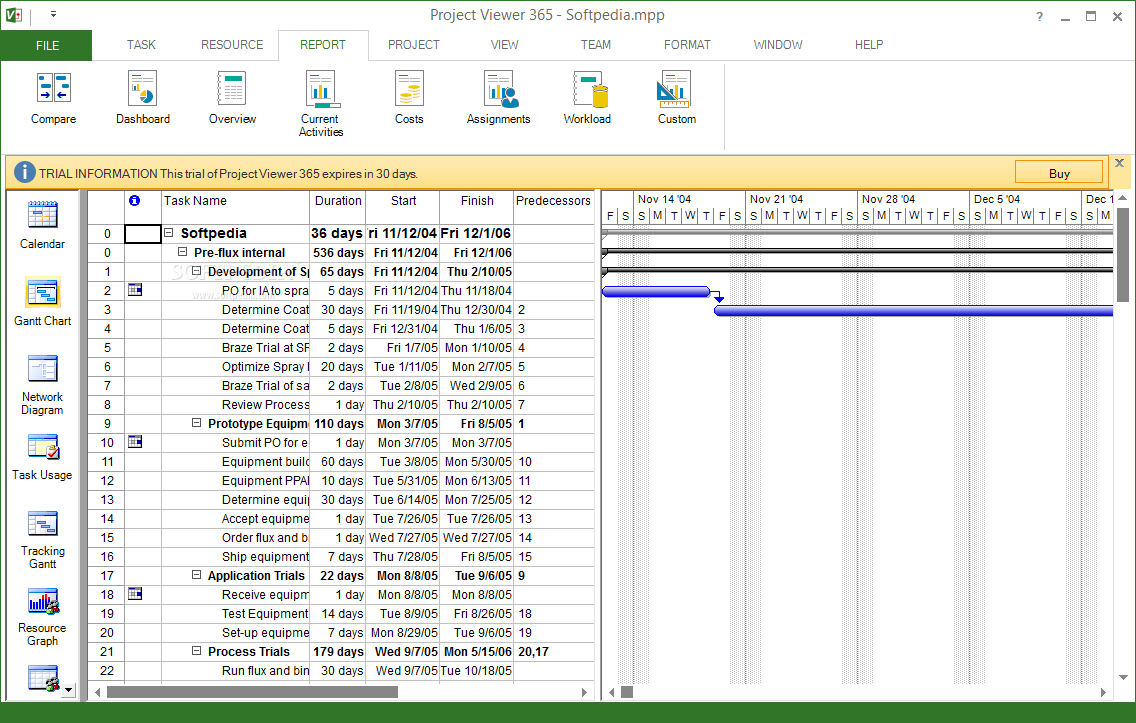Open the Assignments report
Viewport: 1136px width, 723px height.
click(498, 98)
